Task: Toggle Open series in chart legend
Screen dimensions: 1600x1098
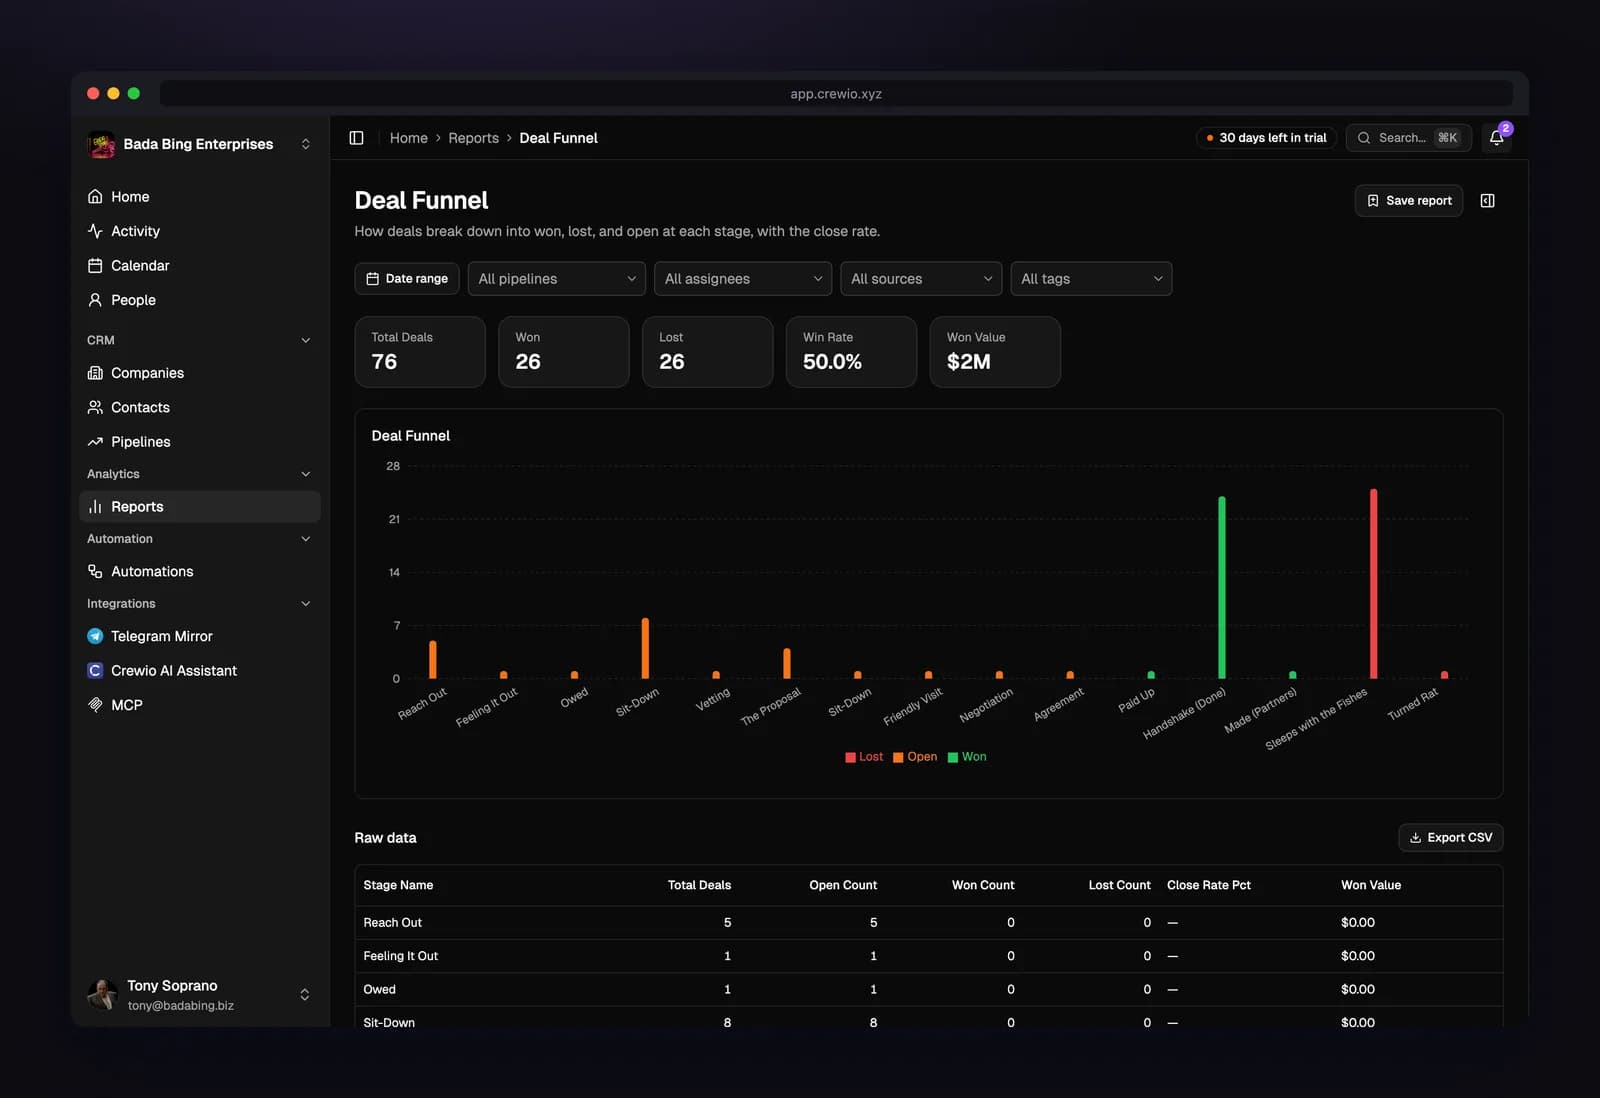Action: click(x=915, y=757)
